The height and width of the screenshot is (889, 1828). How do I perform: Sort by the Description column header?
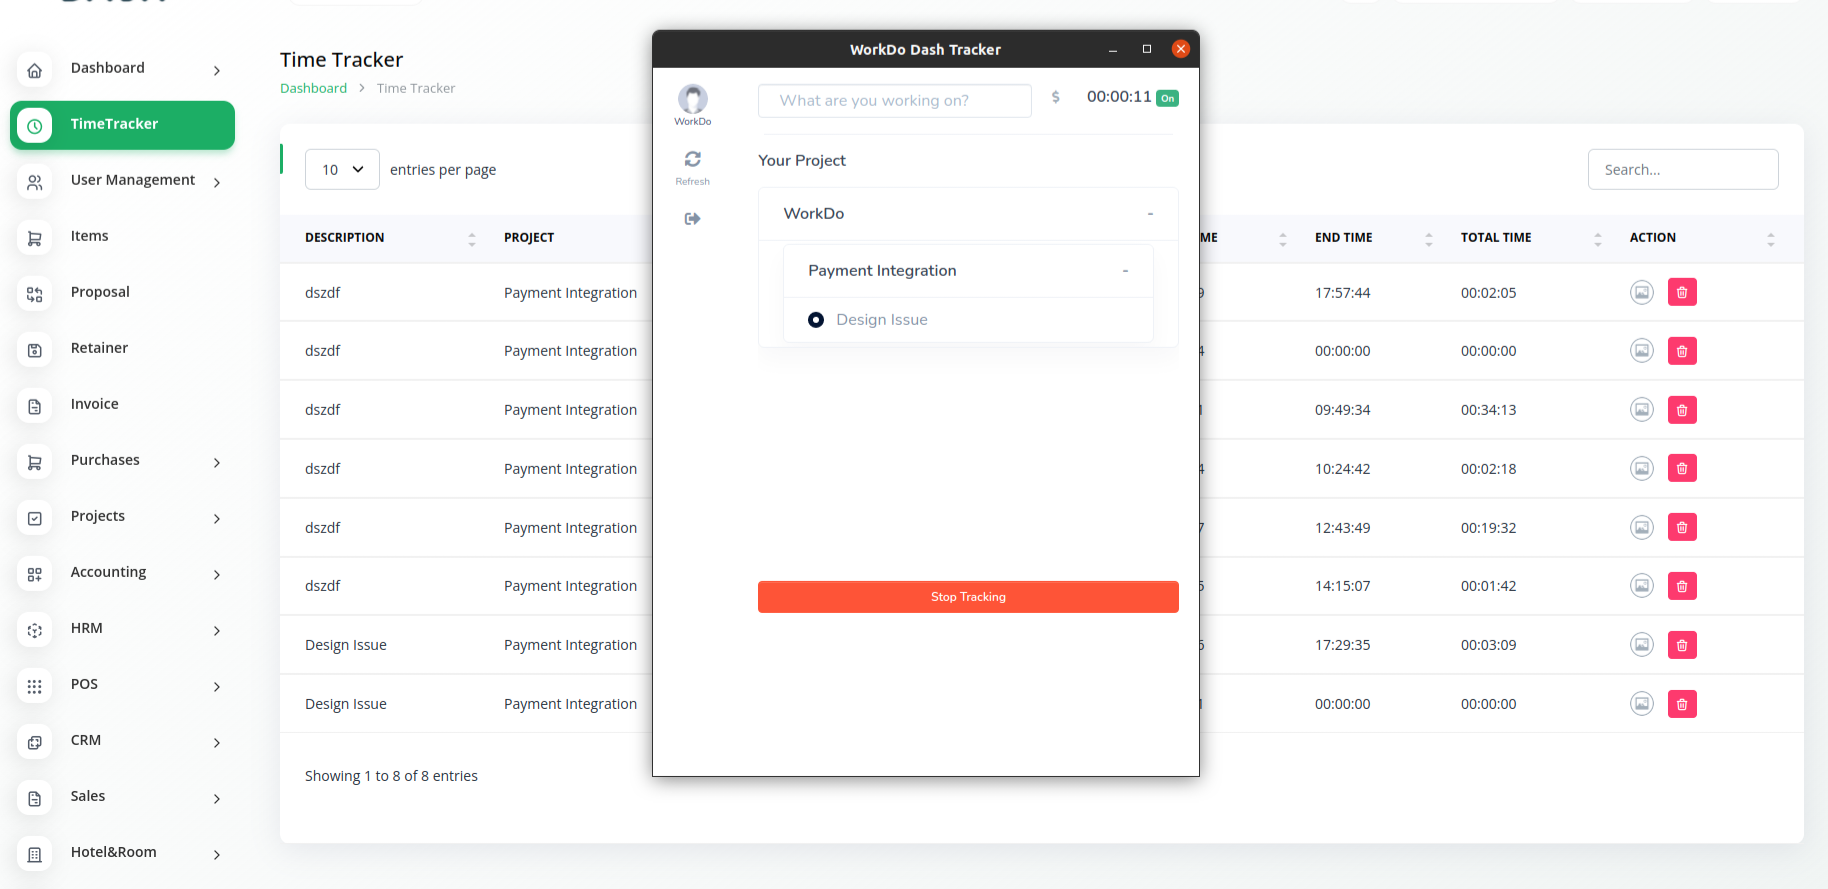coord(344,238)
